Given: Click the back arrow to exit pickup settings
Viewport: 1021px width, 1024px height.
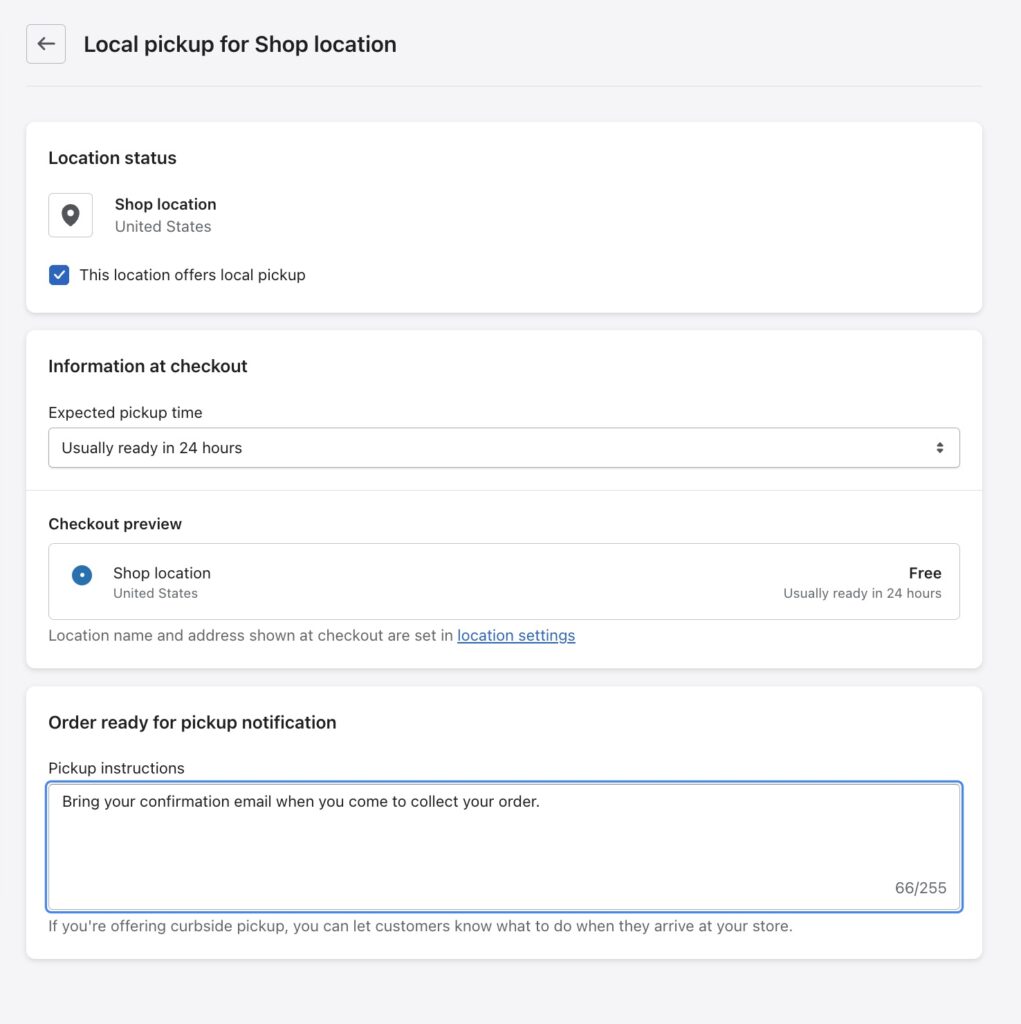Looking at the screenshot, I should click(x=45, y=43).
